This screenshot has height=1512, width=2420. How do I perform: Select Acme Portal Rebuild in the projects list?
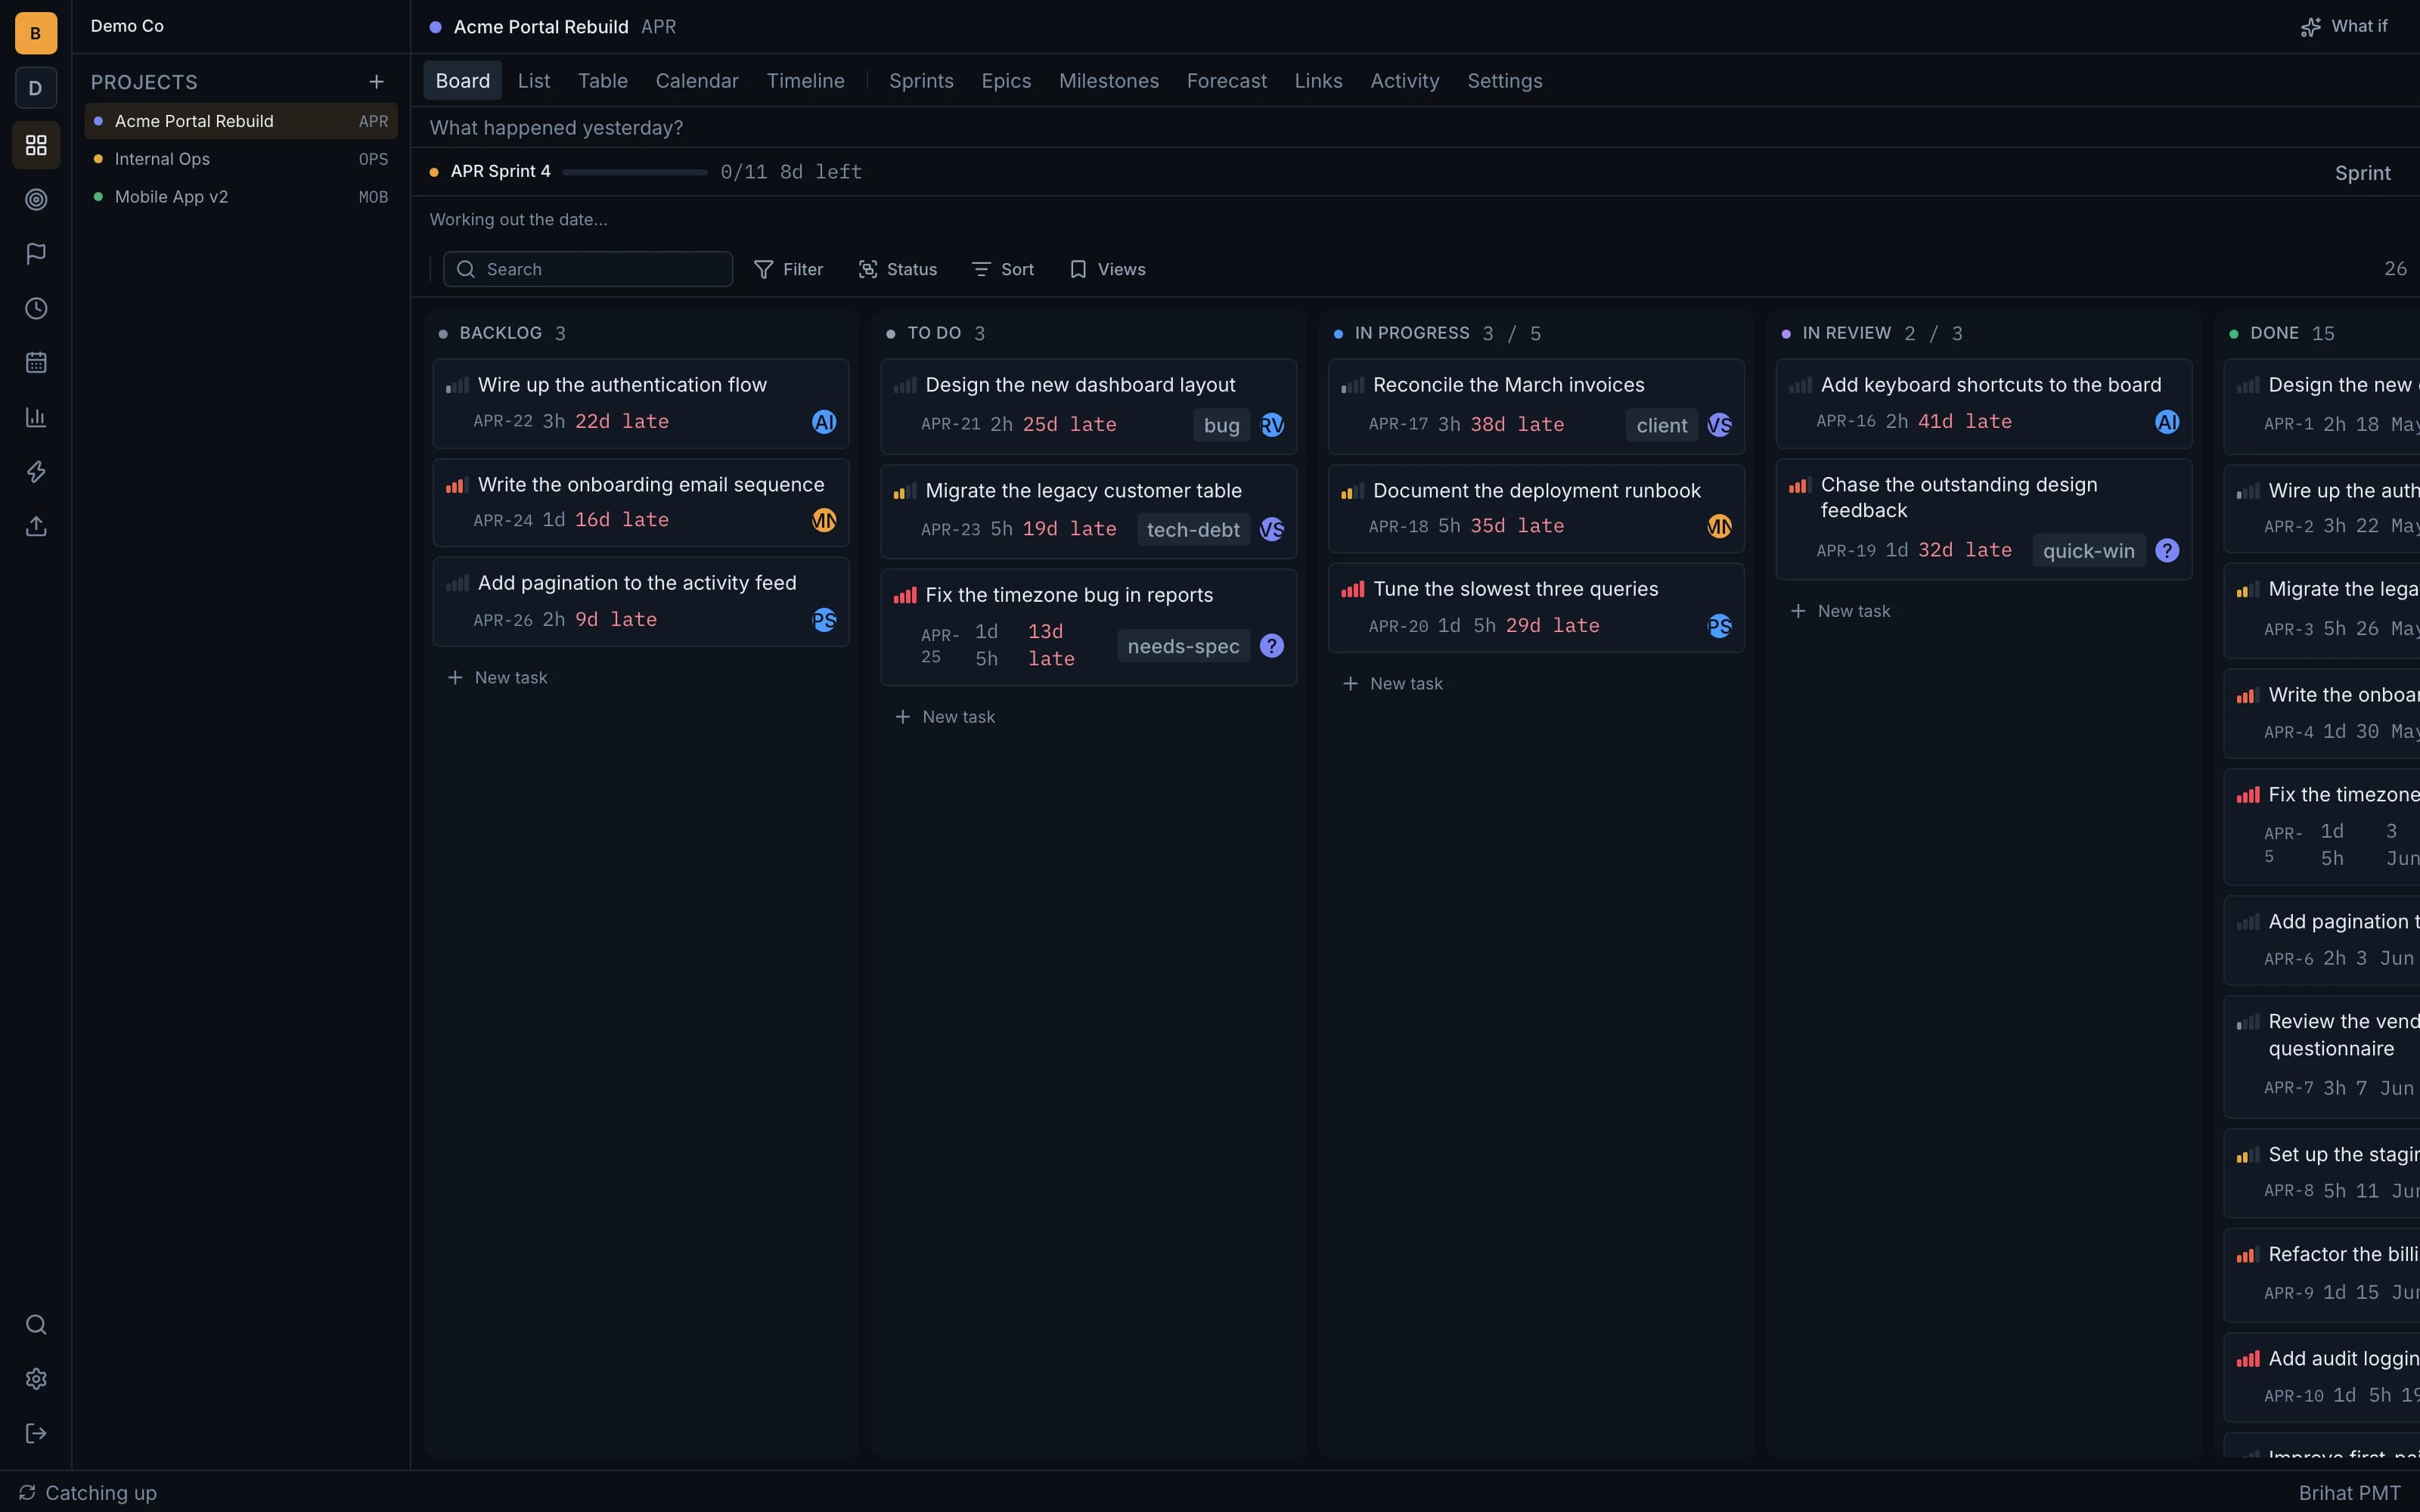point(241,121)
